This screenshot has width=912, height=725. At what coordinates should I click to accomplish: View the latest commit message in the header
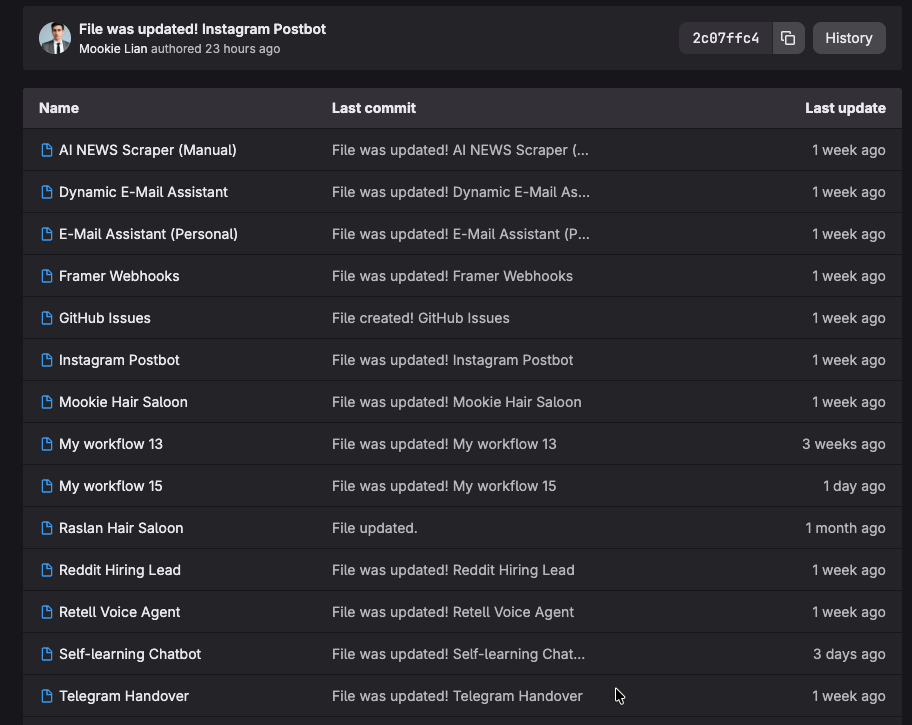coord(202,29)
